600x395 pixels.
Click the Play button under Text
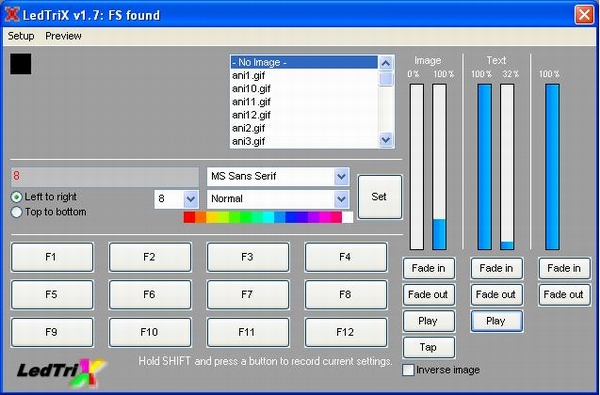point(496,321)
